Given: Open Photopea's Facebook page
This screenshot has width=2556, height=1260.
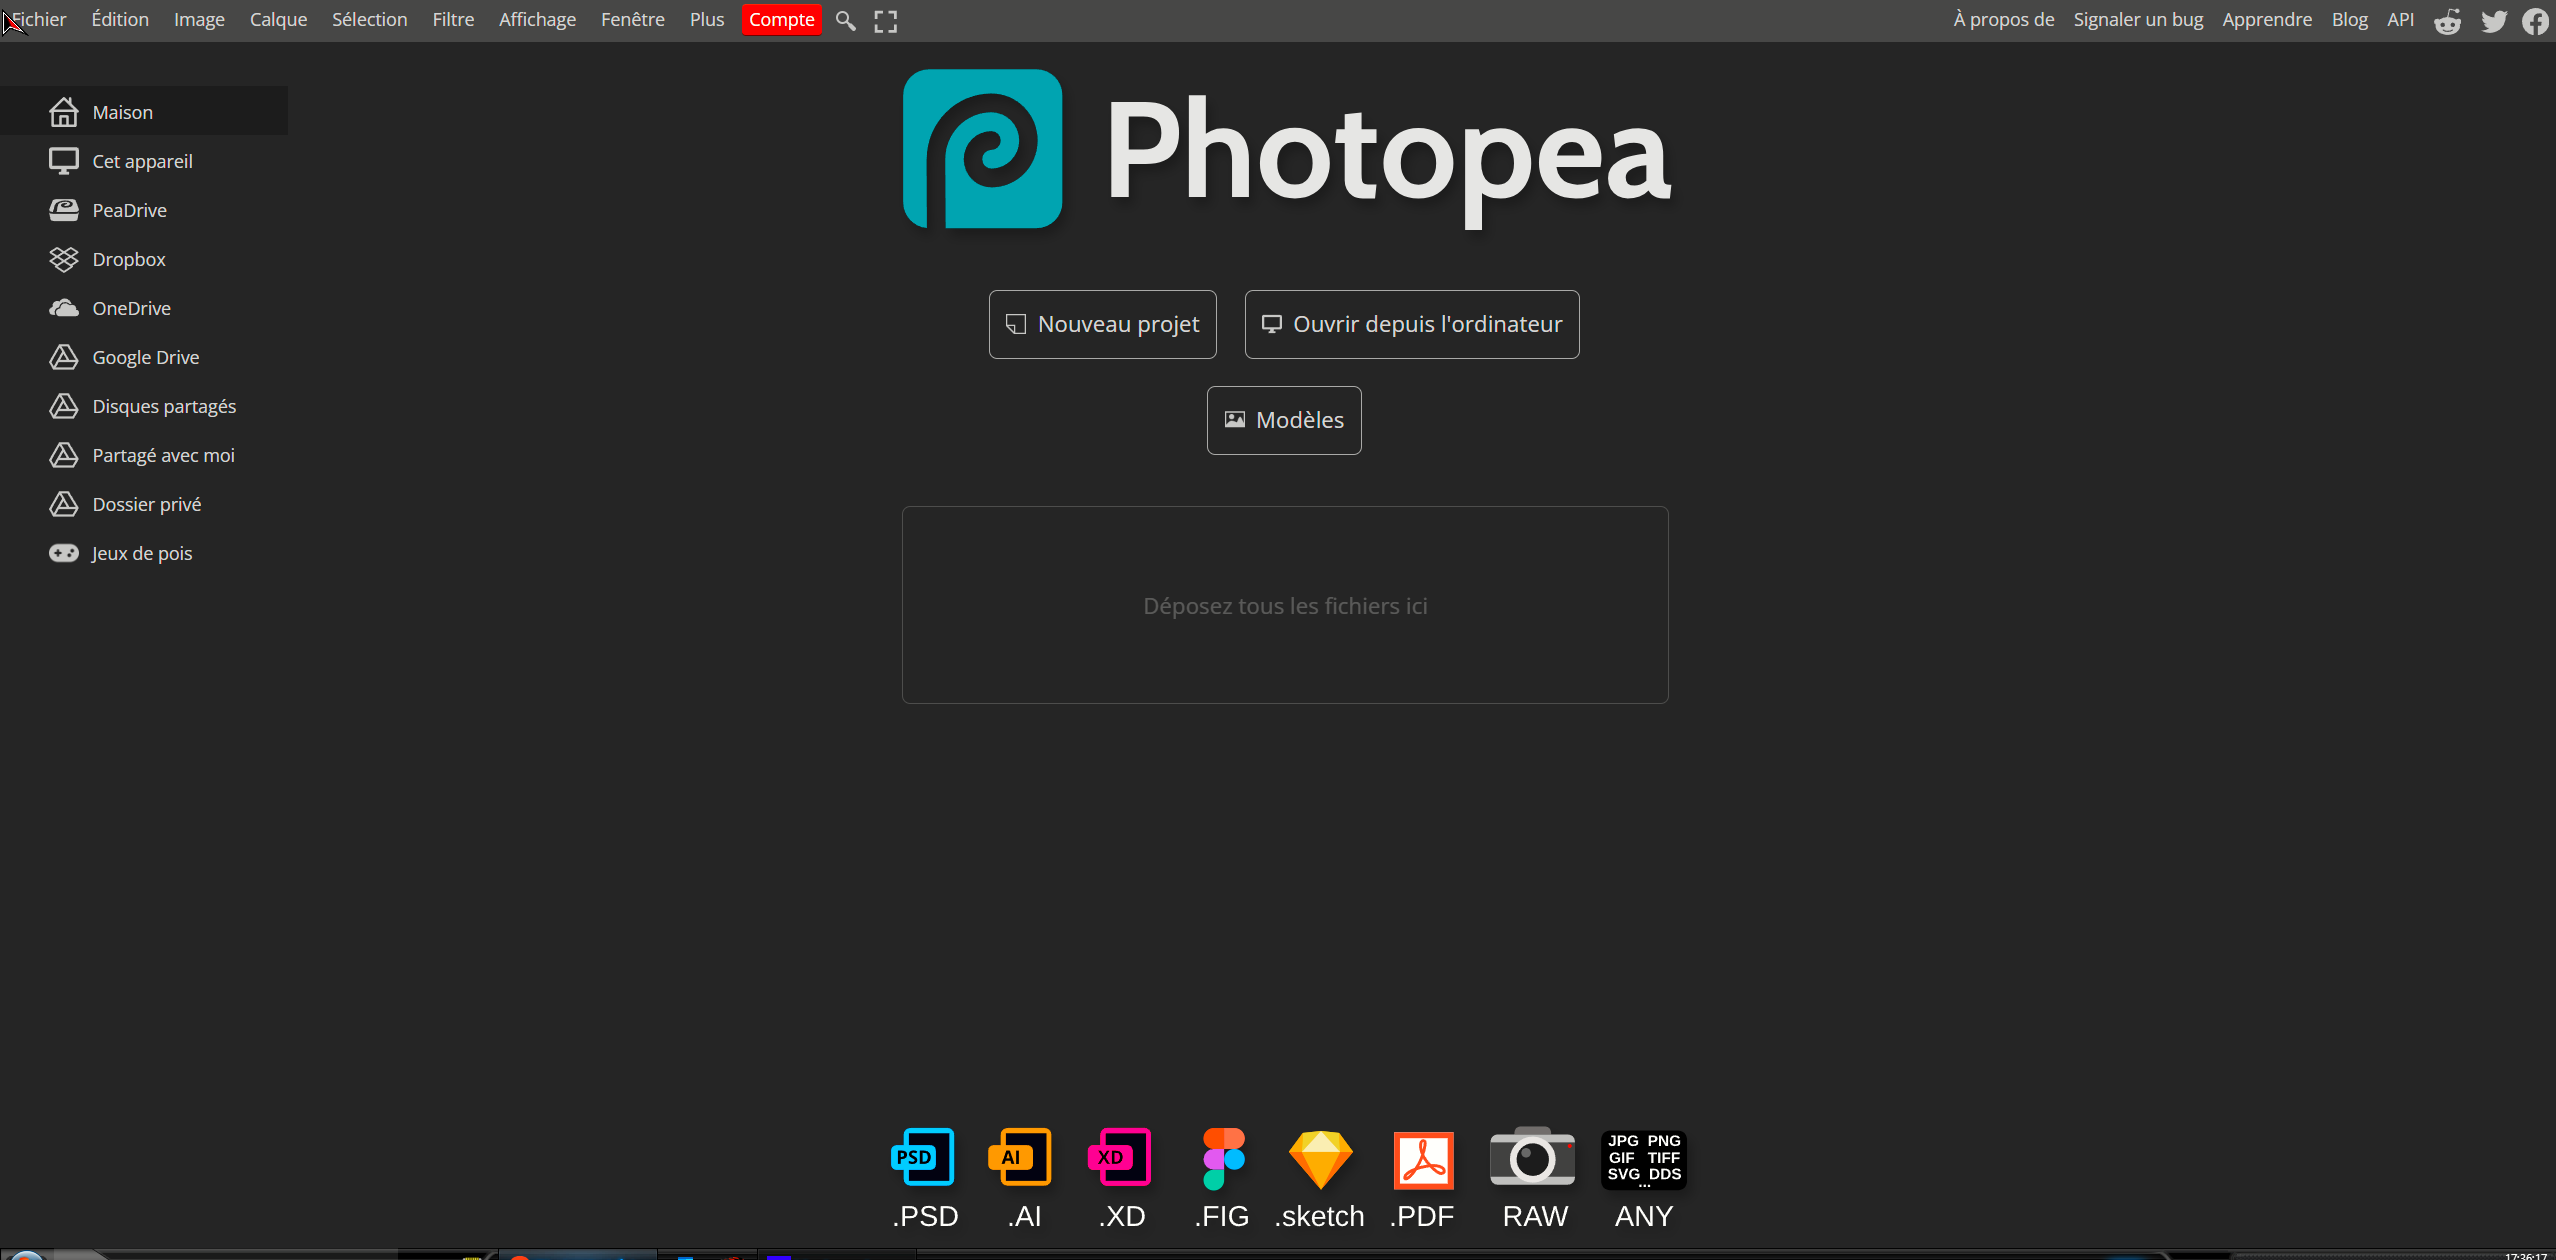Looking at the screenshot, I should pos(2536,20).
